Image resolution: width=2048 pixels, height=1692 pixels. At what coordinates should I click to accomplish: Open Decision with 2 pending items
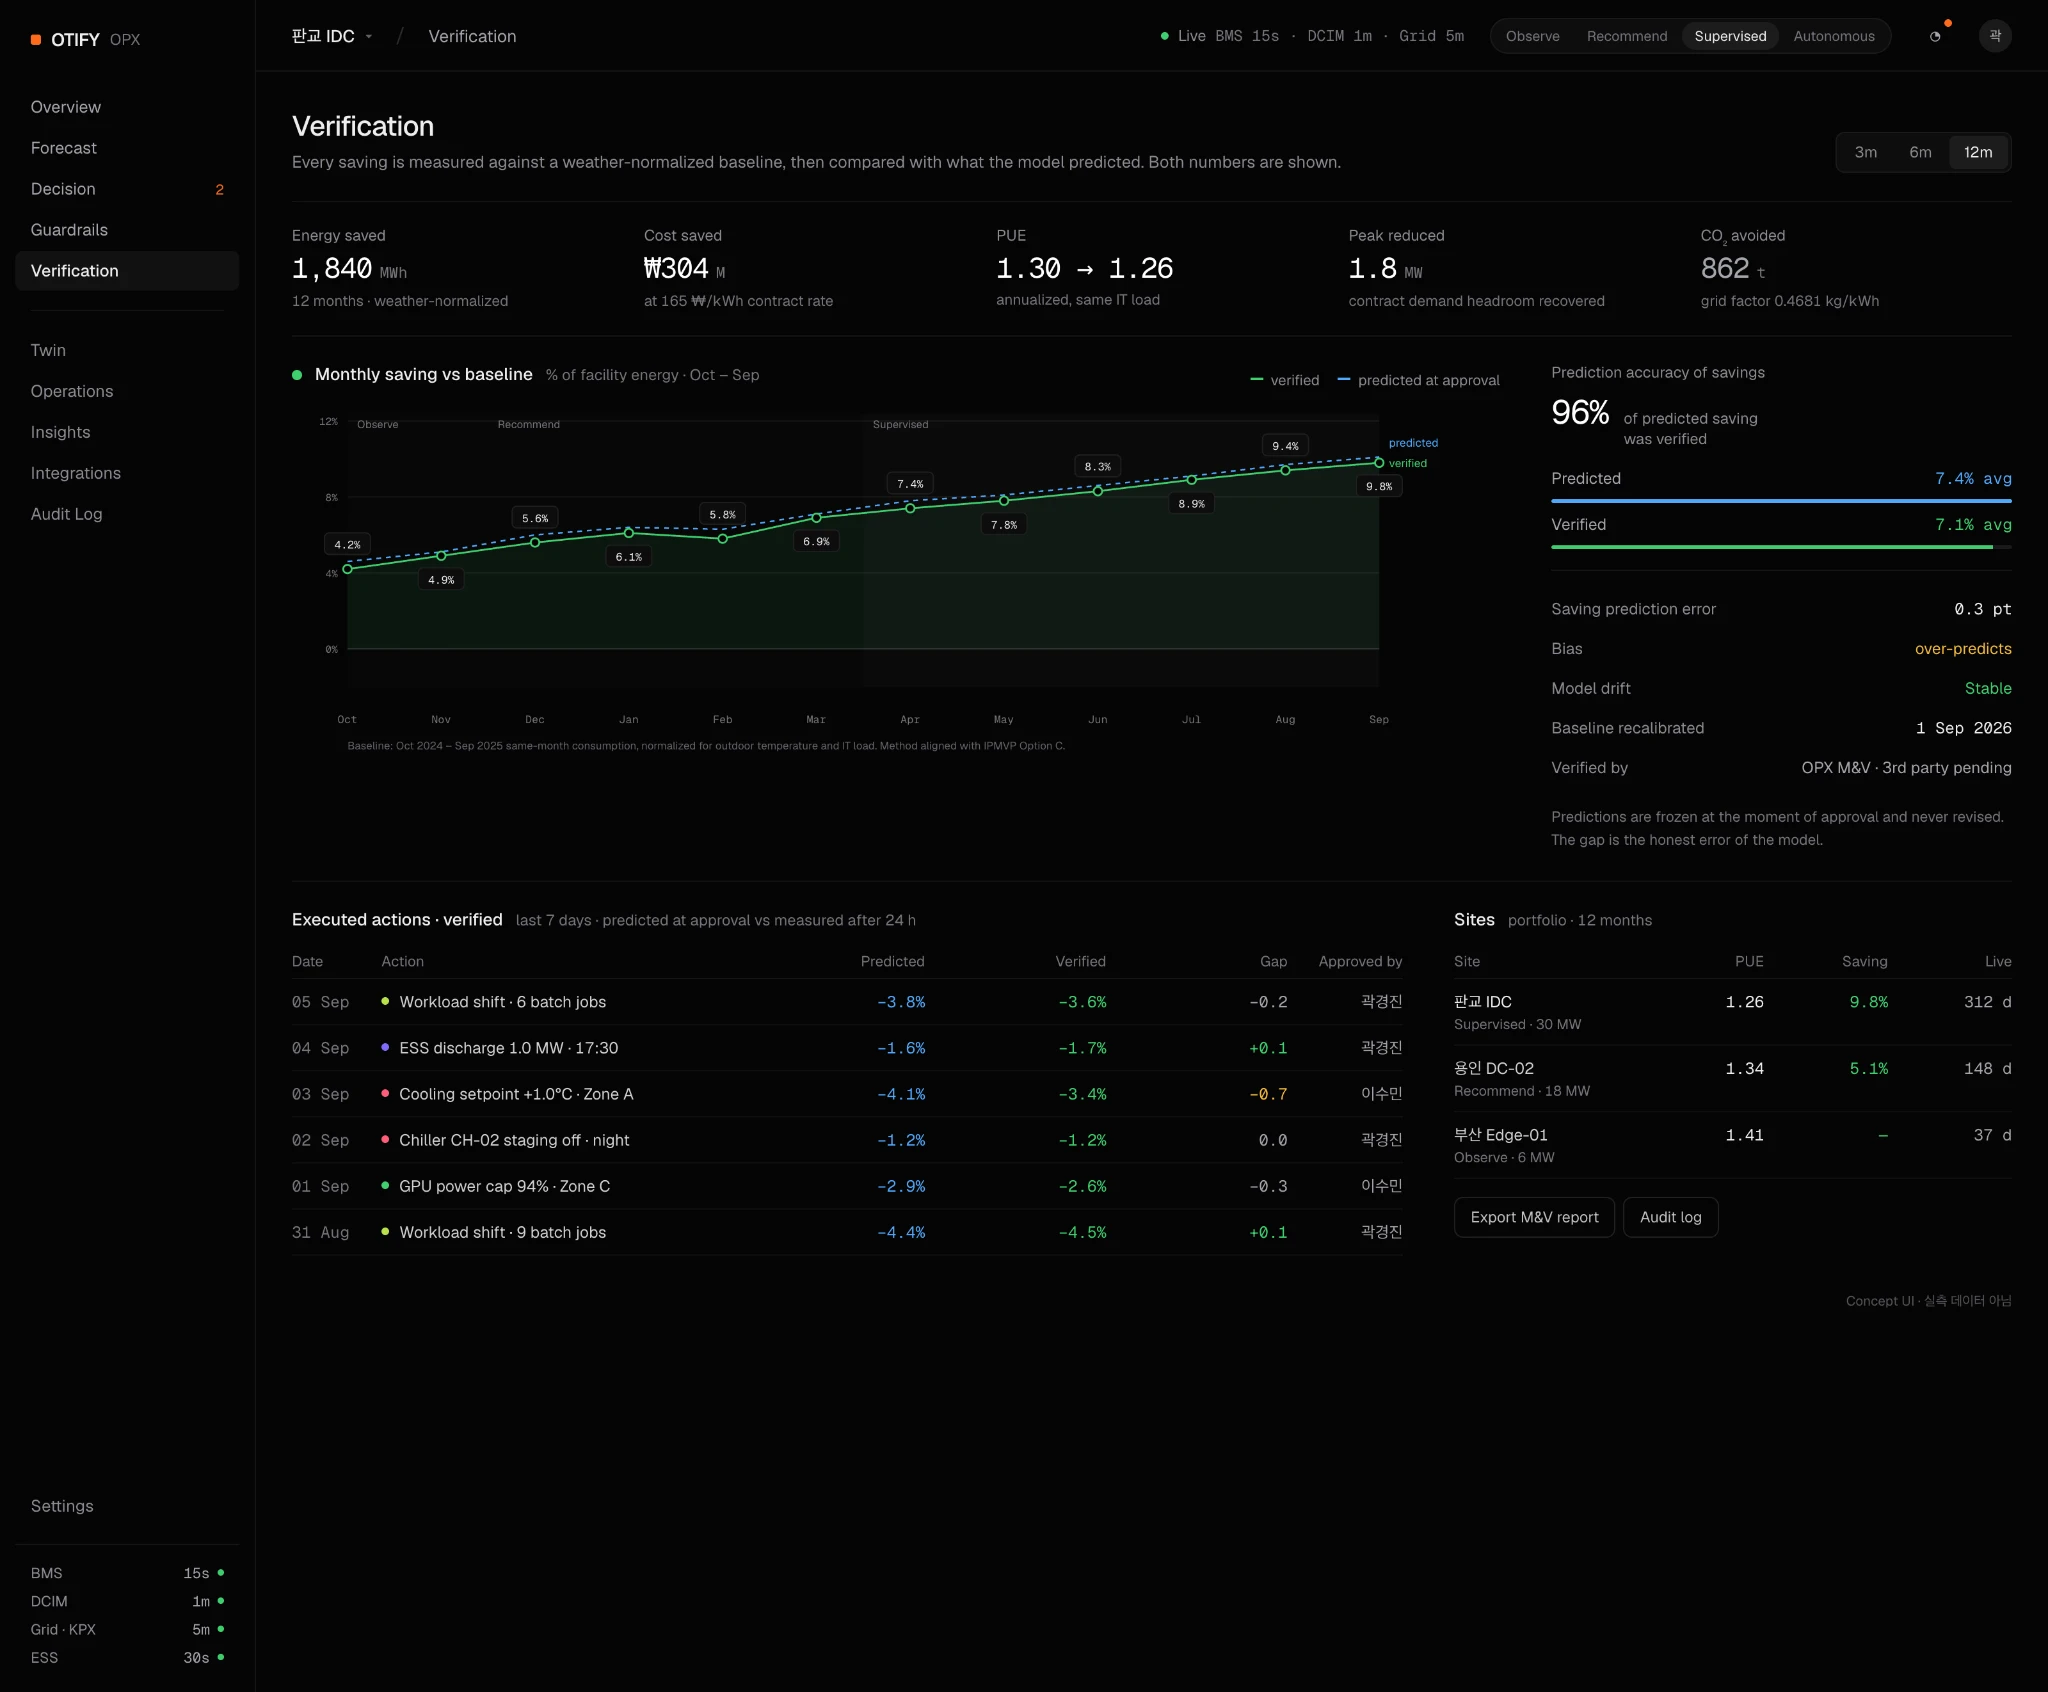click(127, 189)
